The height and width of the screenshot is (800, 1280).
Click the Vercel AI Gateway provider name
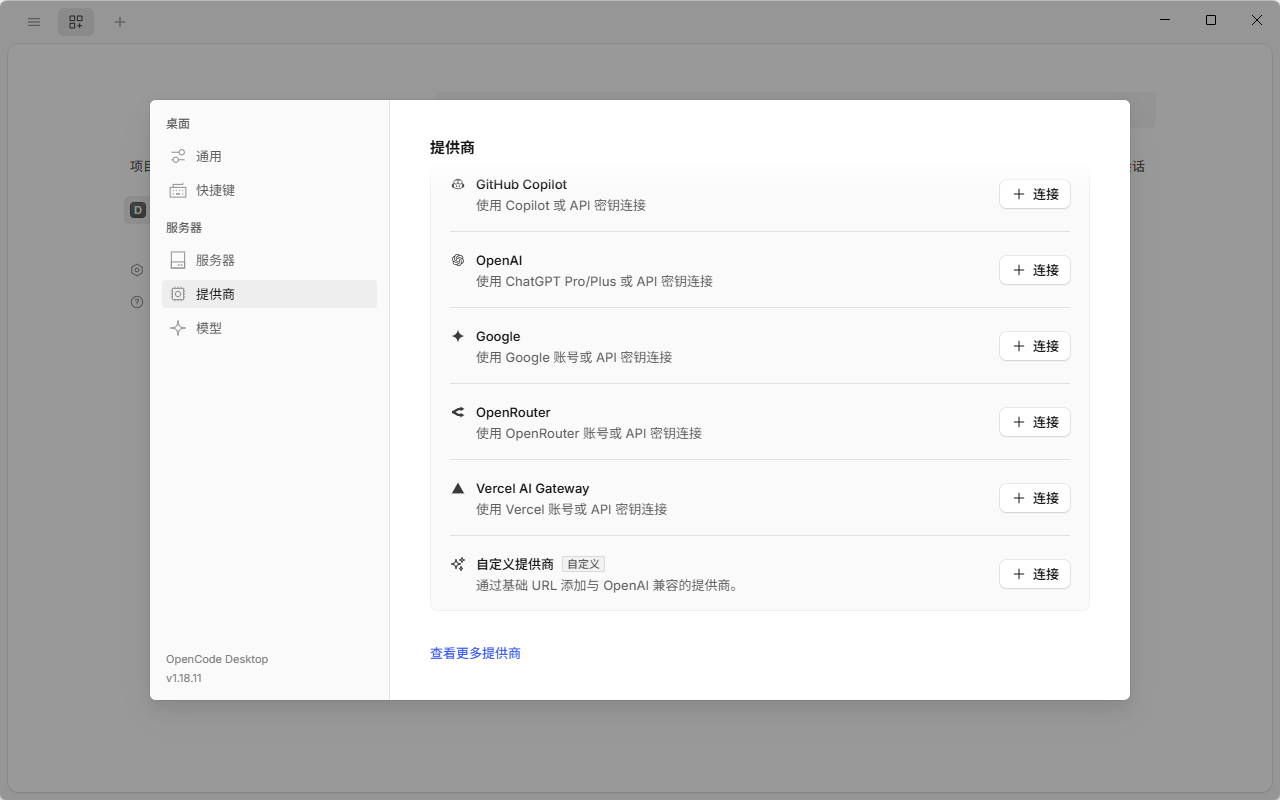(532, 488)
